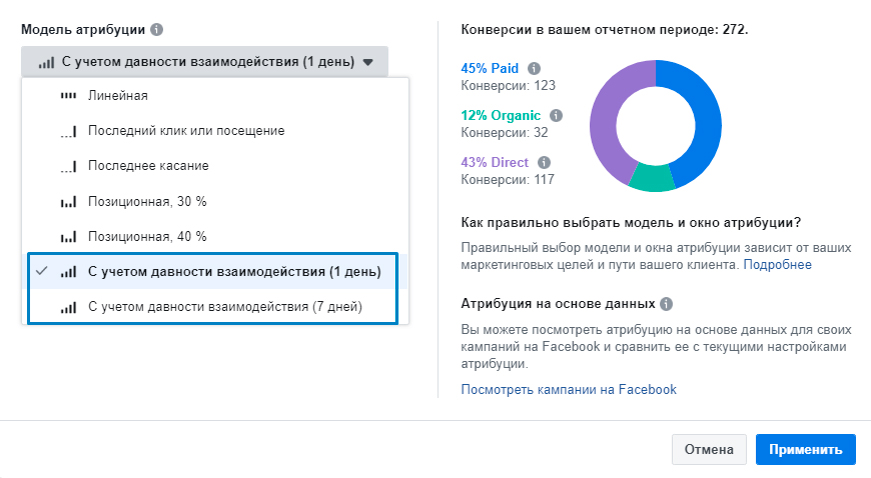The height and width of the screenshot is (478, 871).
Task: Click the info icon beside 12% Organic
Action: point(556,115)
